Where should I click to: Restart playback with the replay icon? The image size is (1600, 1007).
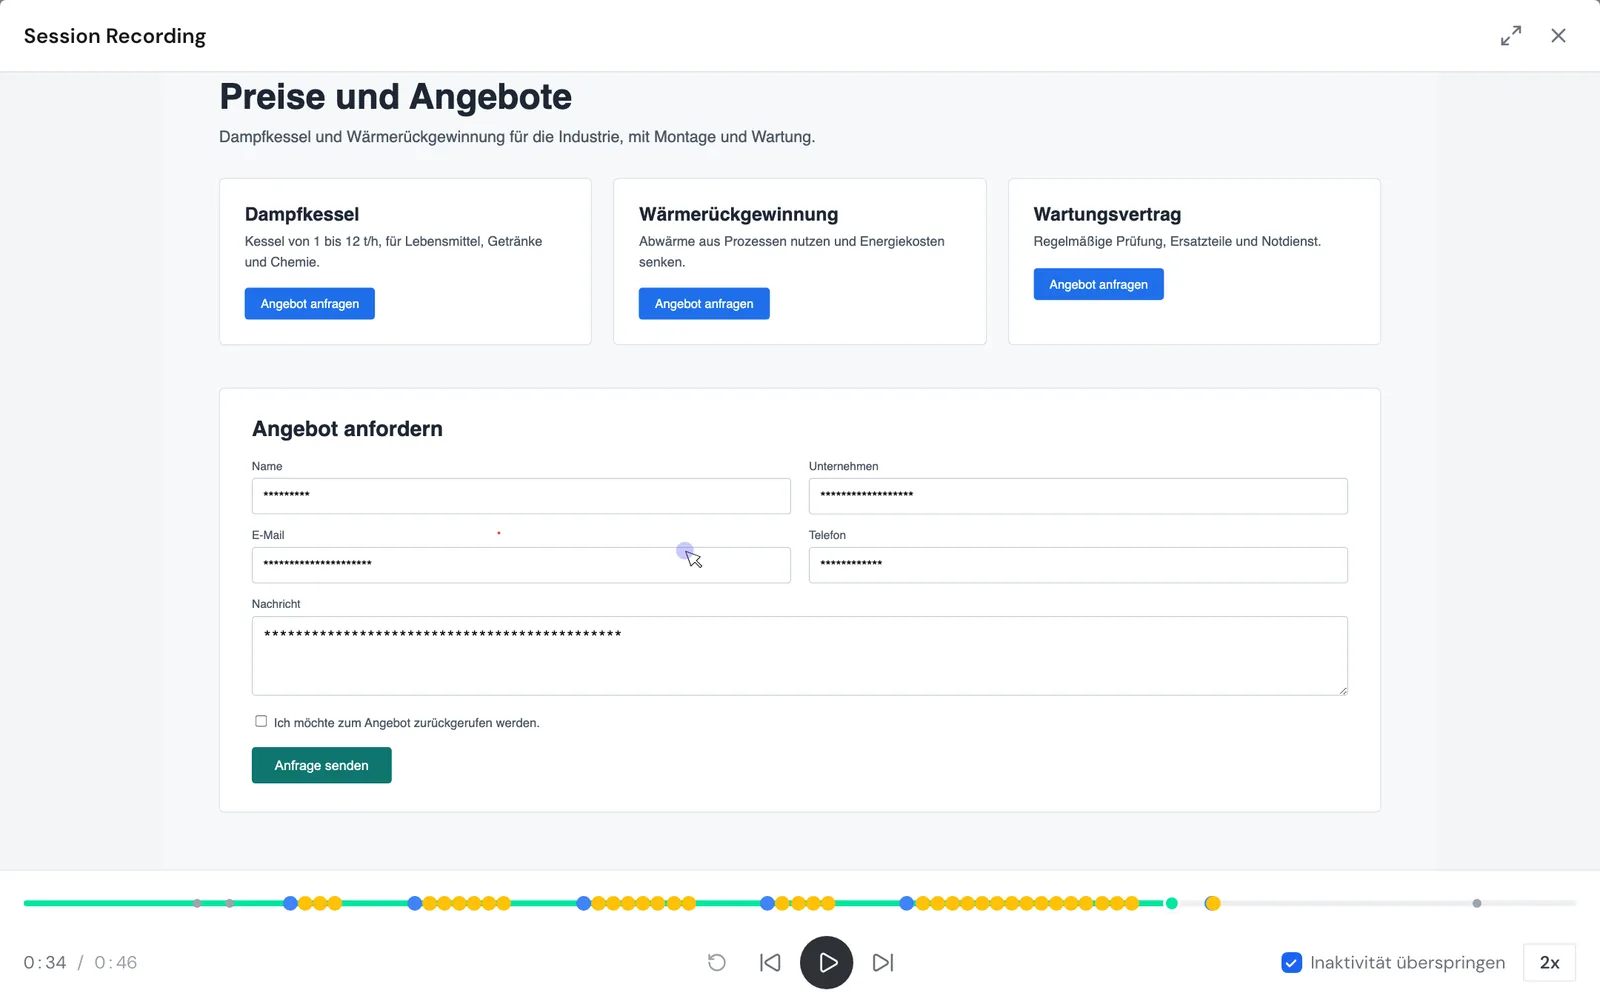(717, 963)
